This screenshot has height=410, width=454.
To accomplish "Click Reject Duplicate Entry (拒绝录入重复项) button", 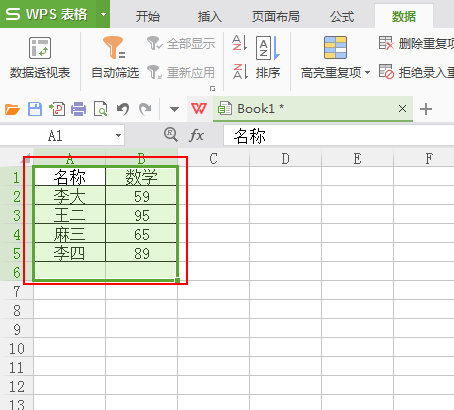I will (416, 72).
